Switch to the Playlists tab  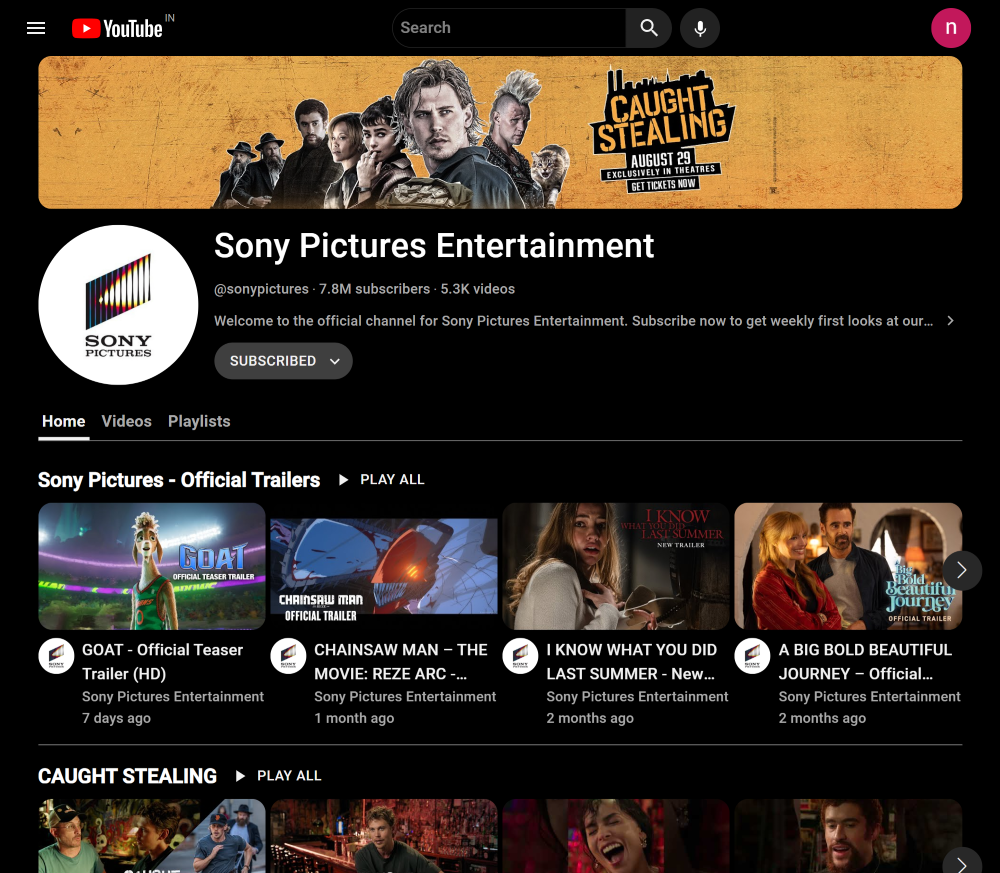199,421
